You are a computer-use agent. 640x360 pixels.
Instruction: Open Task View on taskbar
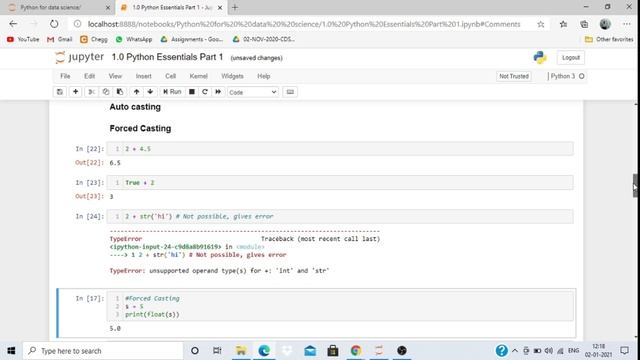pos(217,351)
